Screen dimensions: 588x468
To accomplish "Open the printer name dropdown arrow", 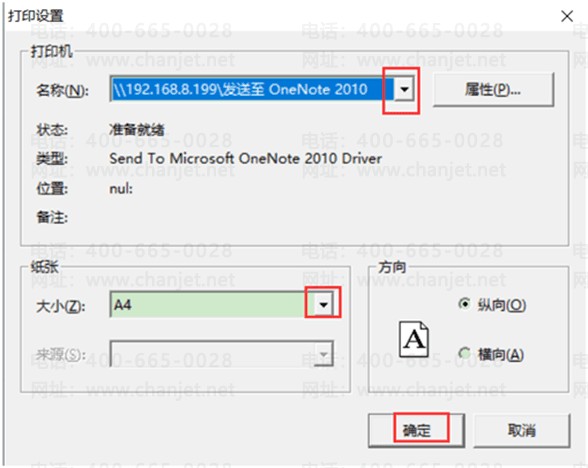I will 404,89.
